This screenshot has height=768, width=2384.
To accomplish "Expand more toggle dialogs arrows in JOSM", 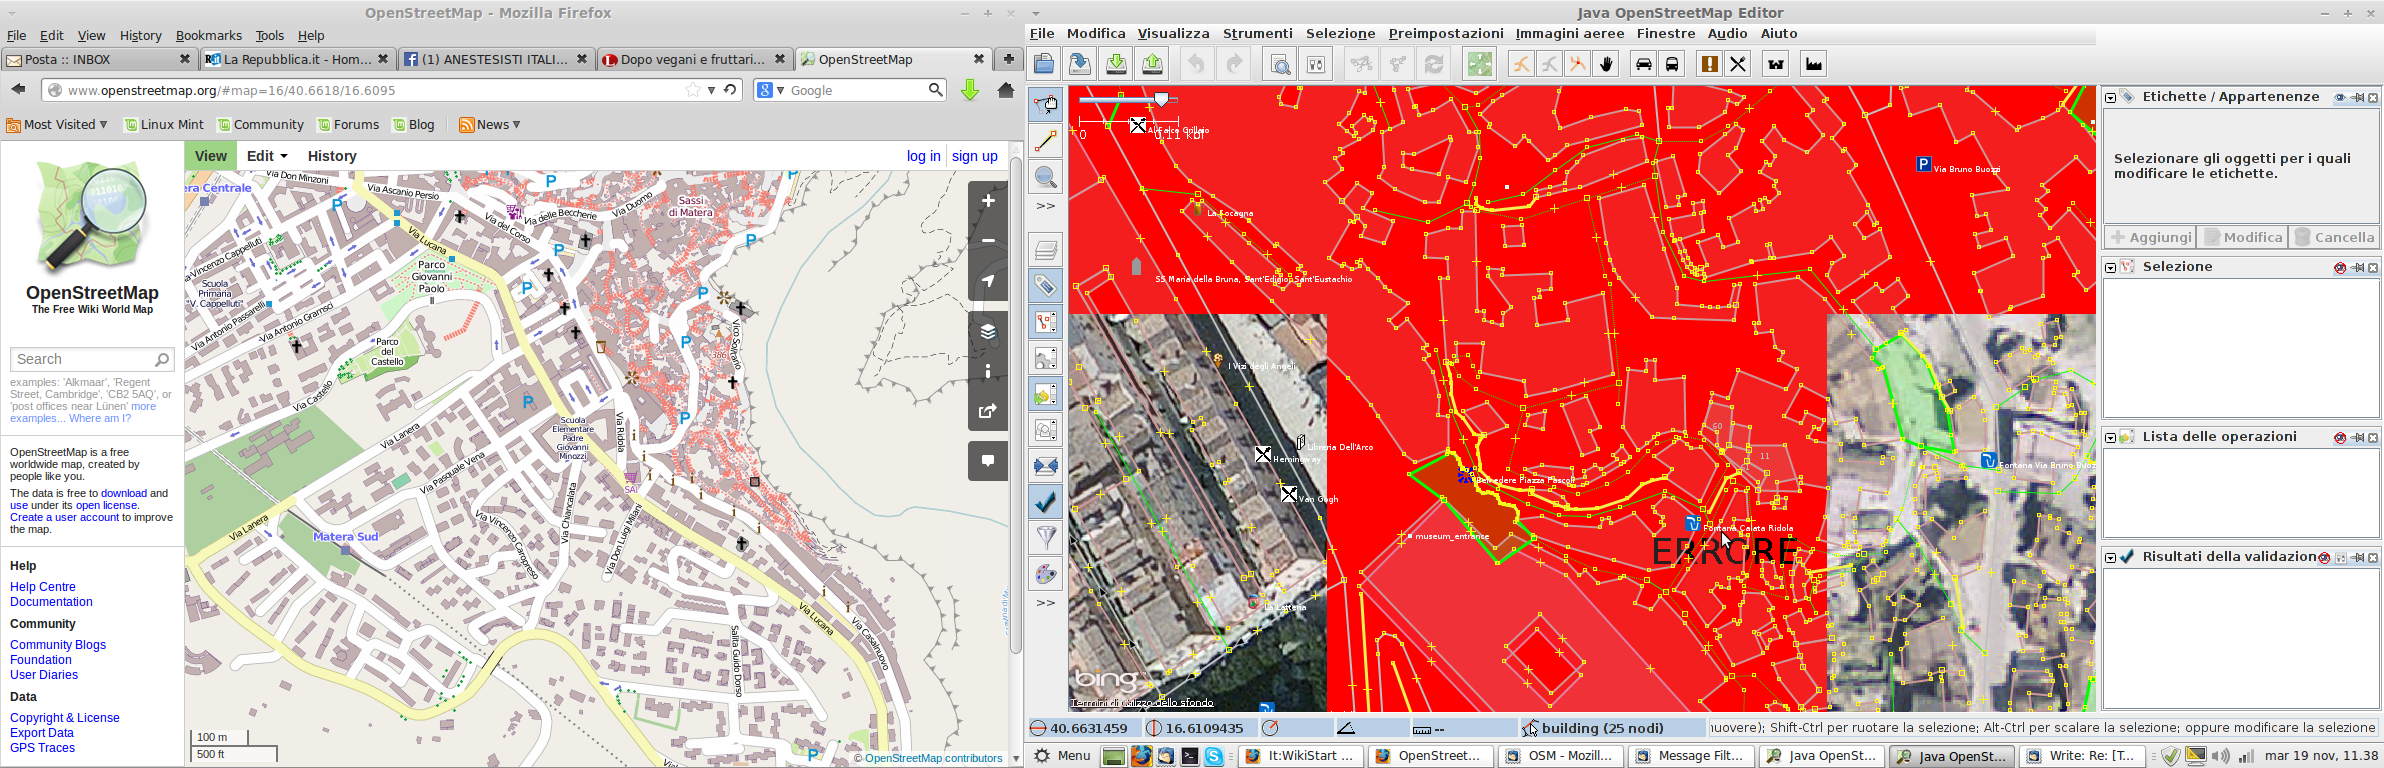I will 1045,603.
